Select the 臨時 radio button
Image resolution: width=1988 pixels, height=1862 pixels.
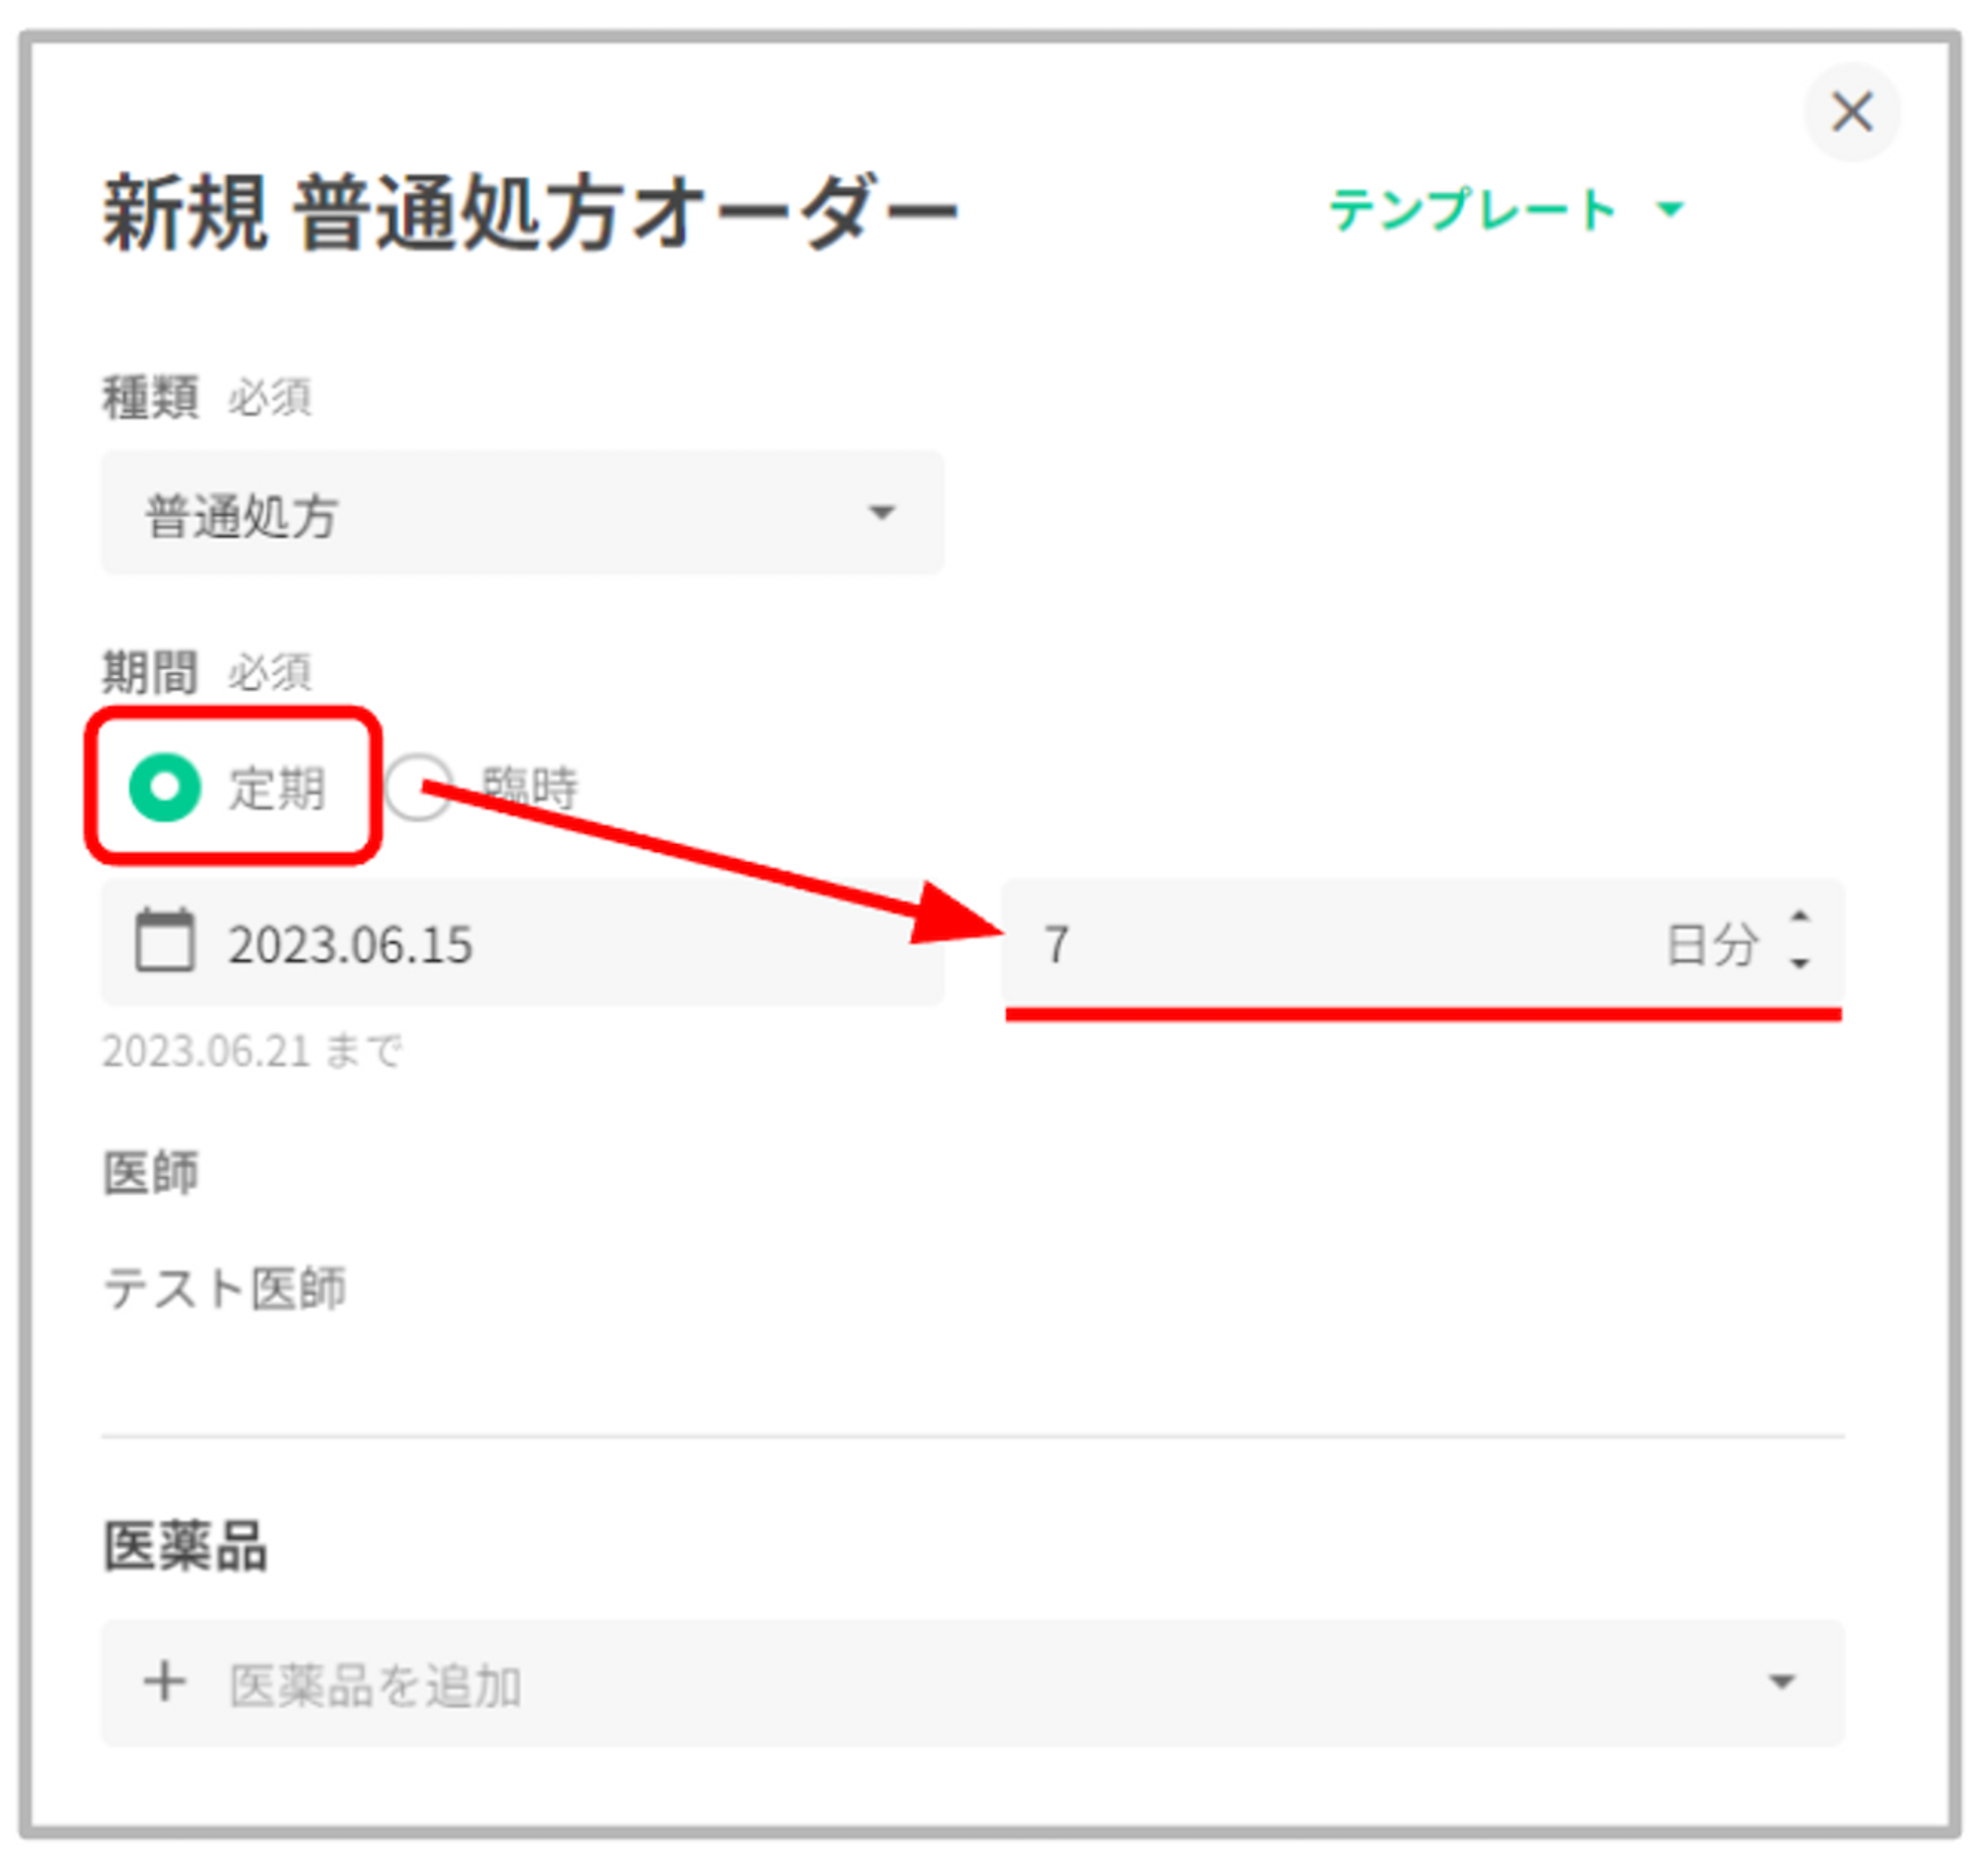click(418, 787)
